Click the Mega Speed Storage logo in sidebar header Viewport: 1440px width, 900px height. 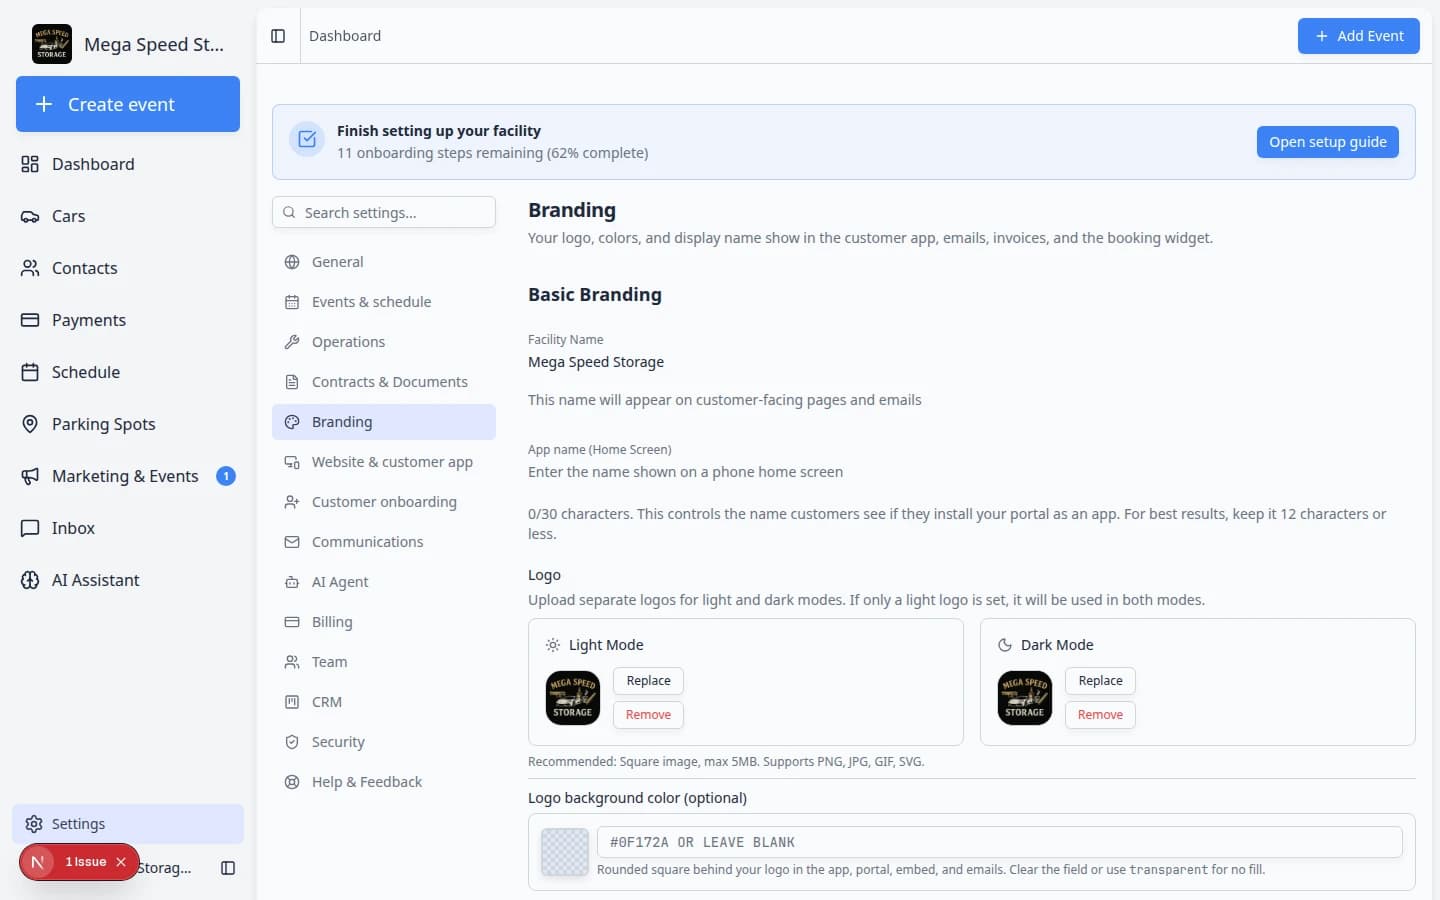(x=52, y=44)
